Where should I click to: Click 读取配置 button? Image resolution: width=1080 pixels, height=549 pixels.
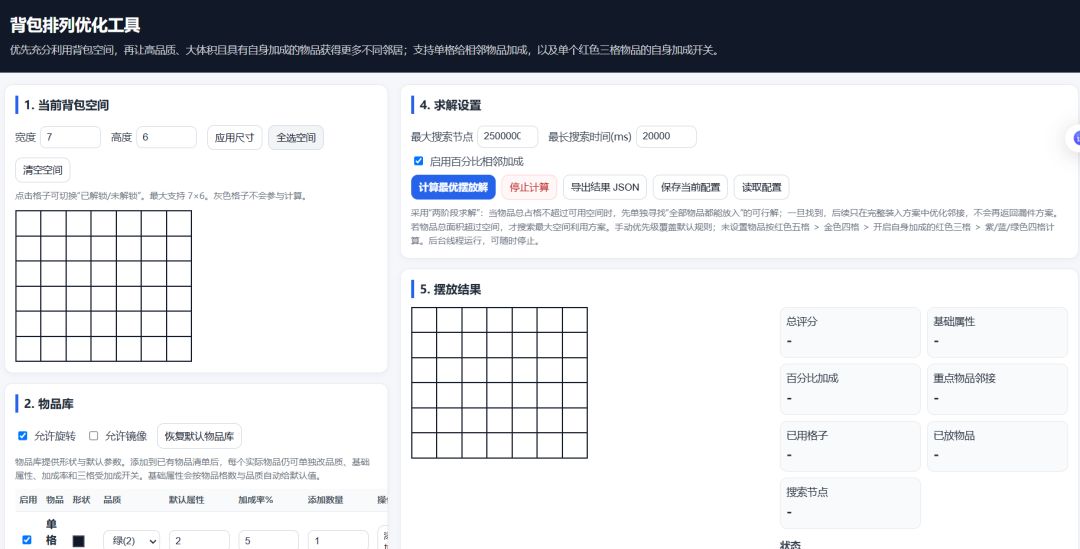click(761, 187)
